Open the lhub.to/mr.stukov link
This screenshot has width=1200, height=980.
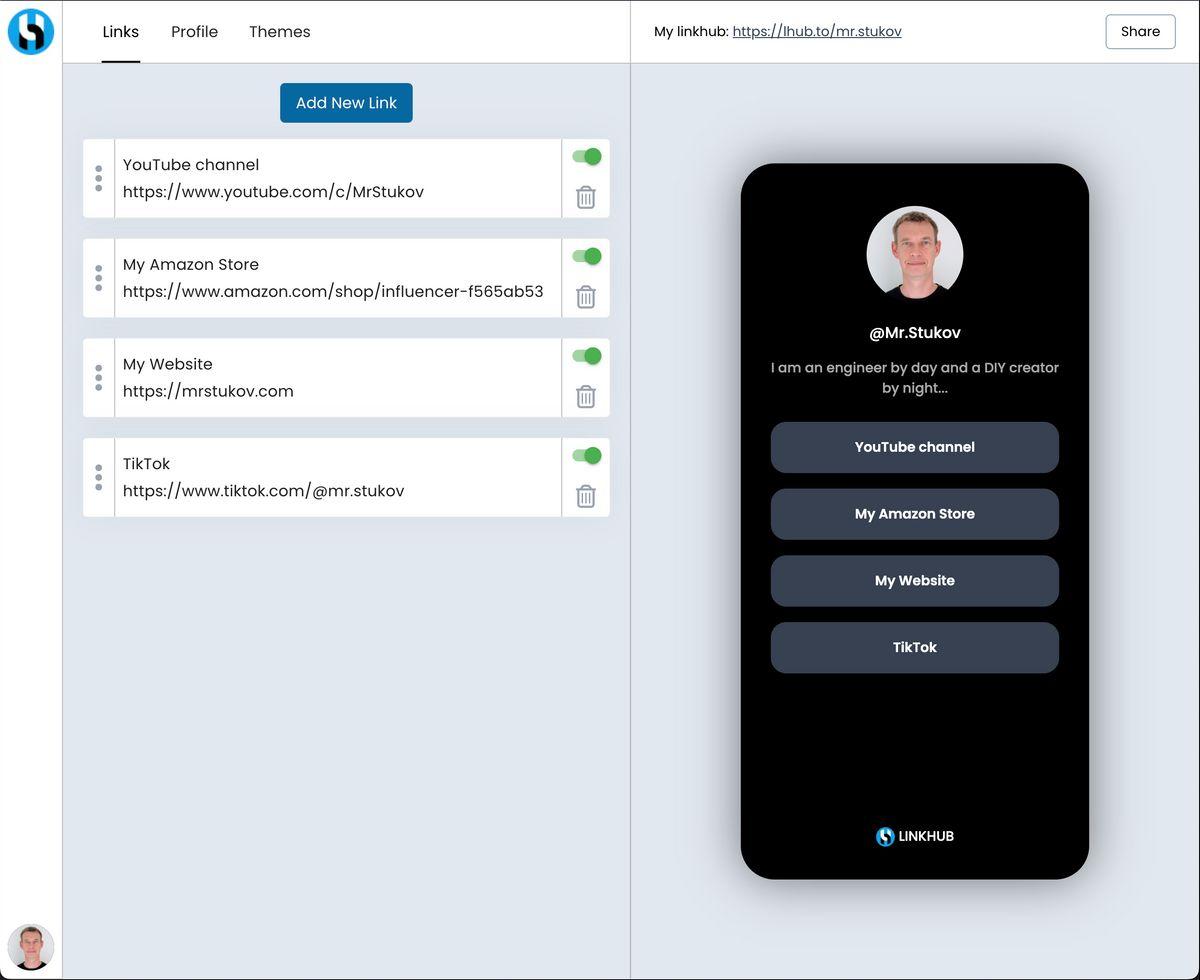817,32
